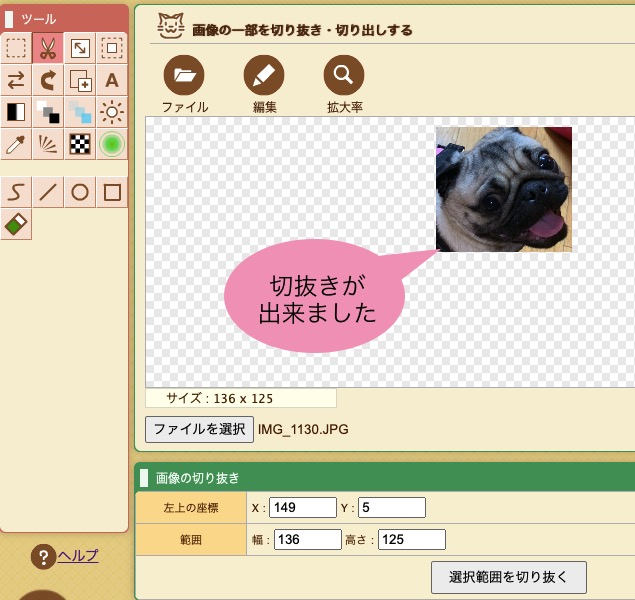The width and height of the screenshot is (635, 600).
Task: Click the cat logo icon
Action: [x=171, y=26]
